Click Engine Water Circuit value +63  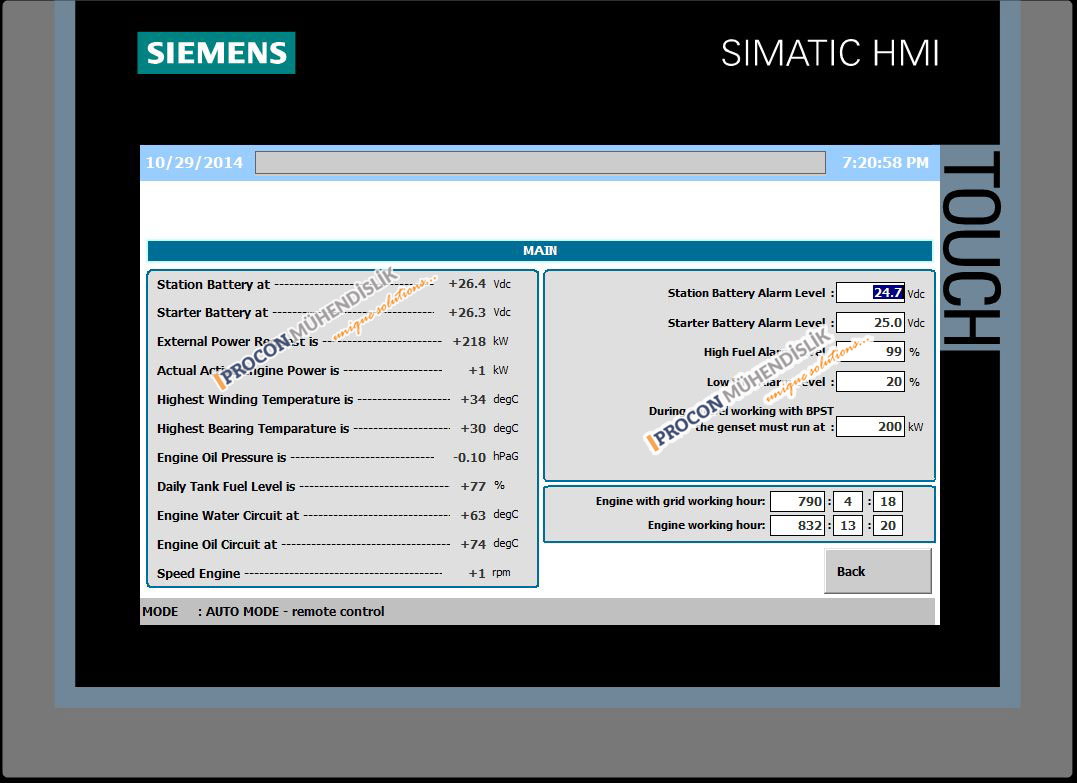pos(473,515)
